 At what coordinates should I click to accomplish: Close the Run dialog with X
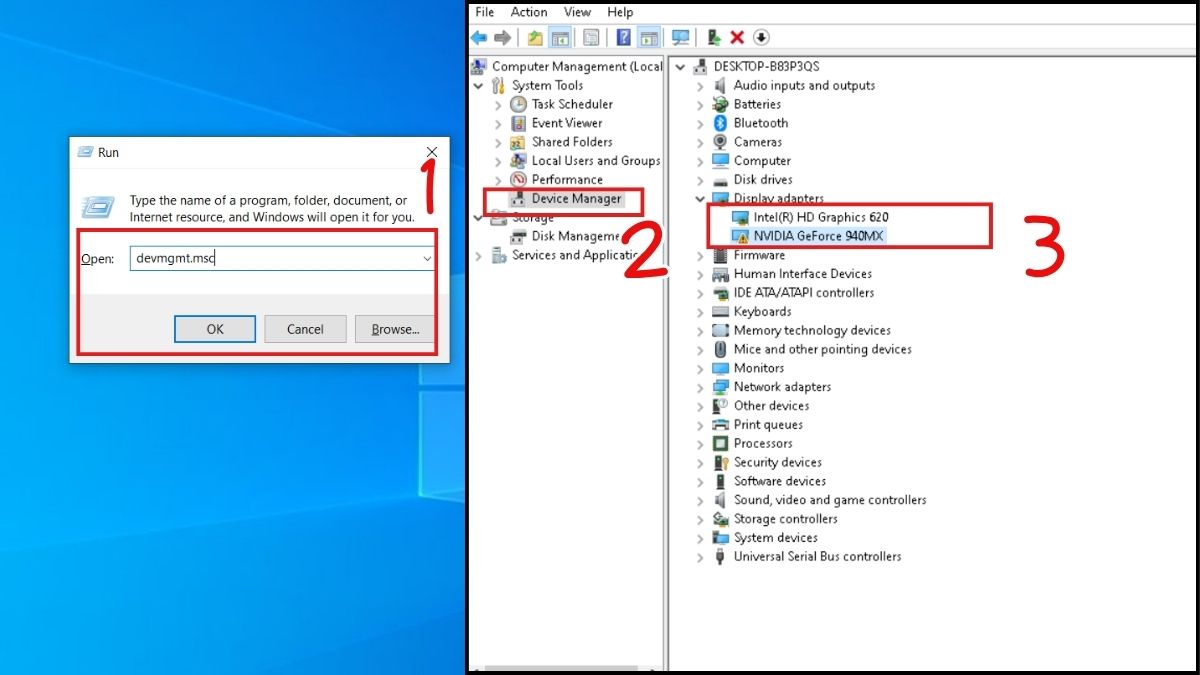[432, 152]
